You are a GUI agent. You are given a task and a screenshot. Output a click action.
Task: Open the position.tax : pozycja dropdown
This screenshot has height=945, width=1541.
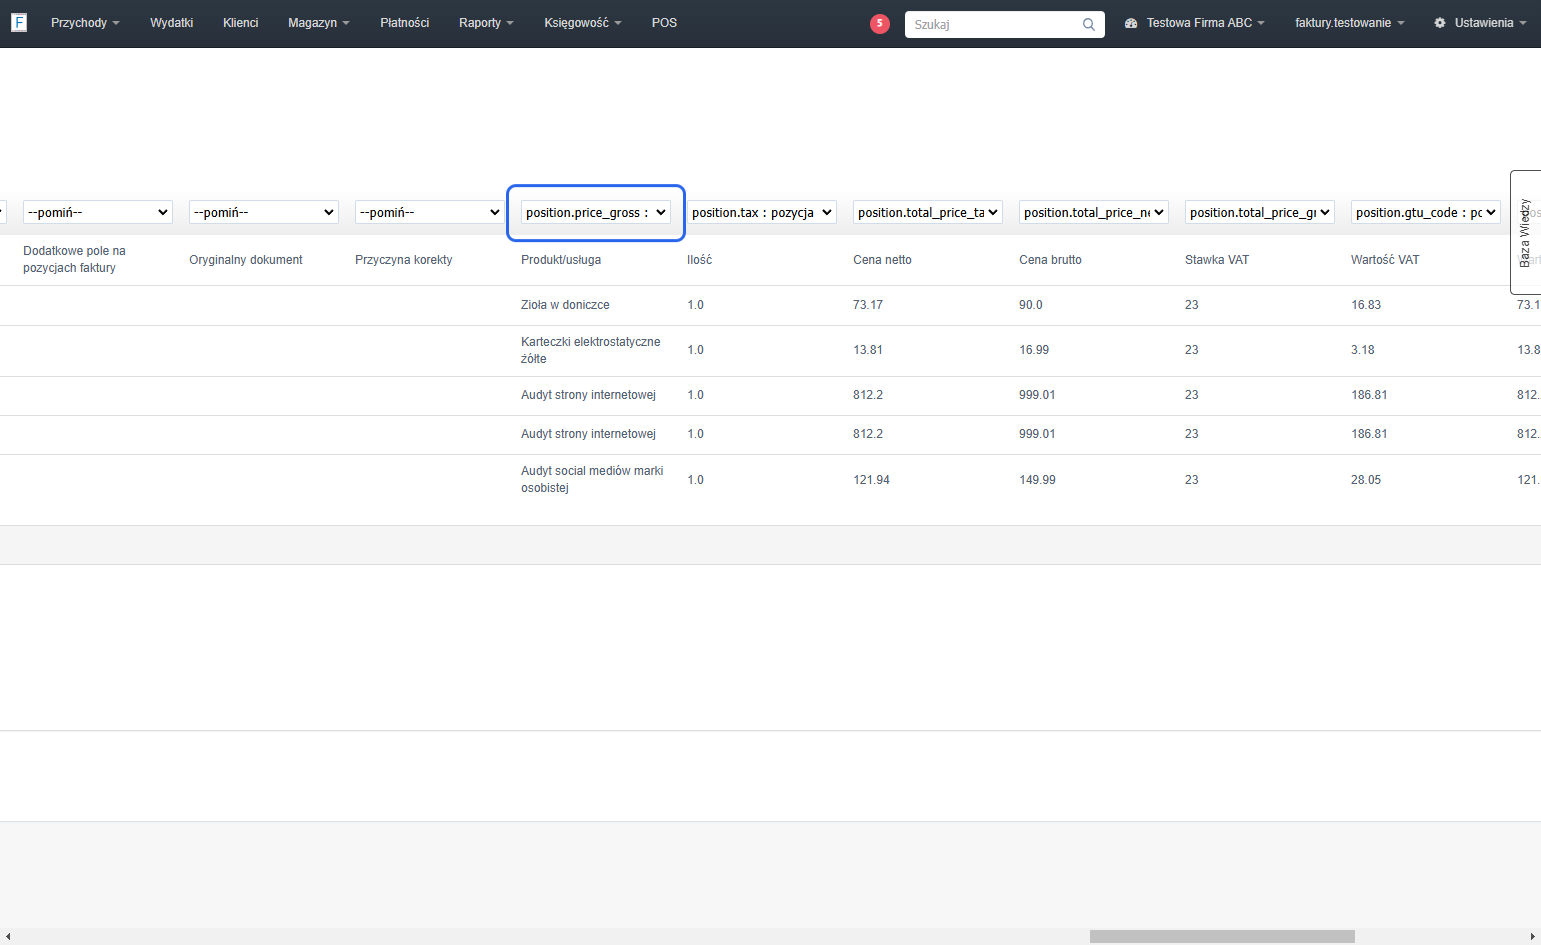click(x=762, y=212)
